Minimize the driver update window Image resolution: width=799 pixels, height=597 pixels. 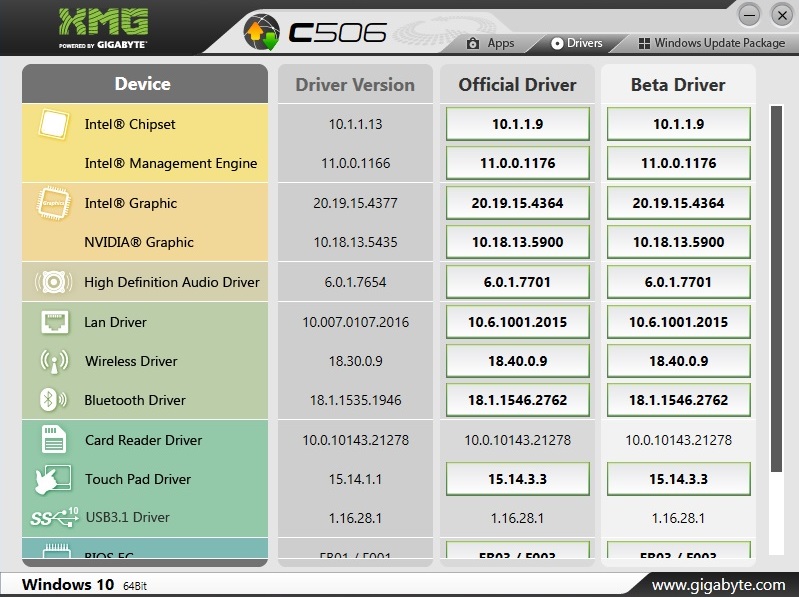tap(749, 15)
